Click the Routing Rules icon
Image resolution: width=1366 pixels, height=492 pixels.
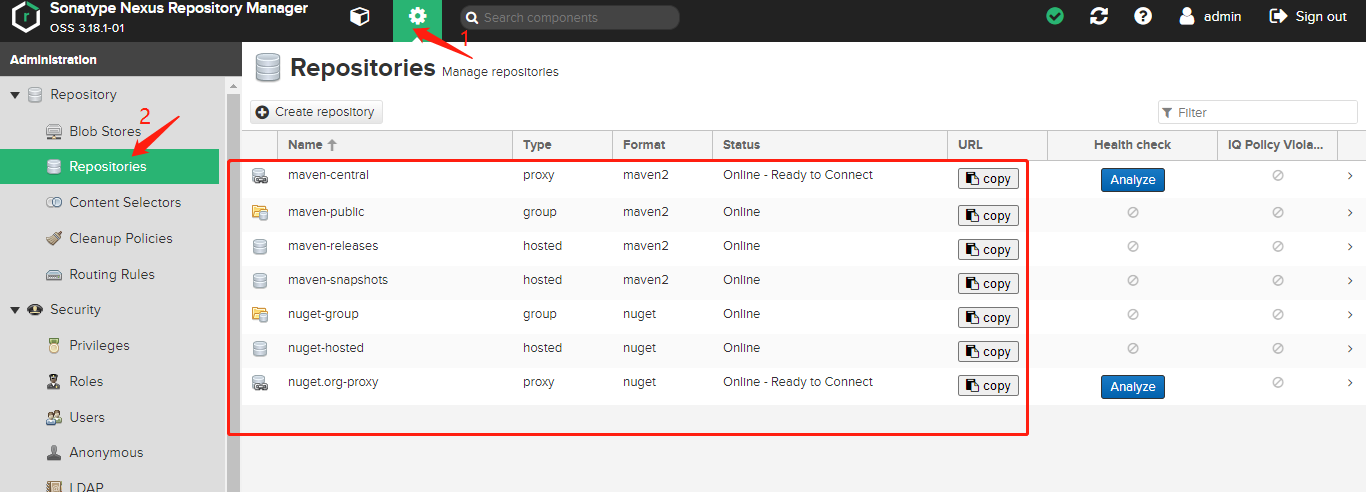coord(54,274)
